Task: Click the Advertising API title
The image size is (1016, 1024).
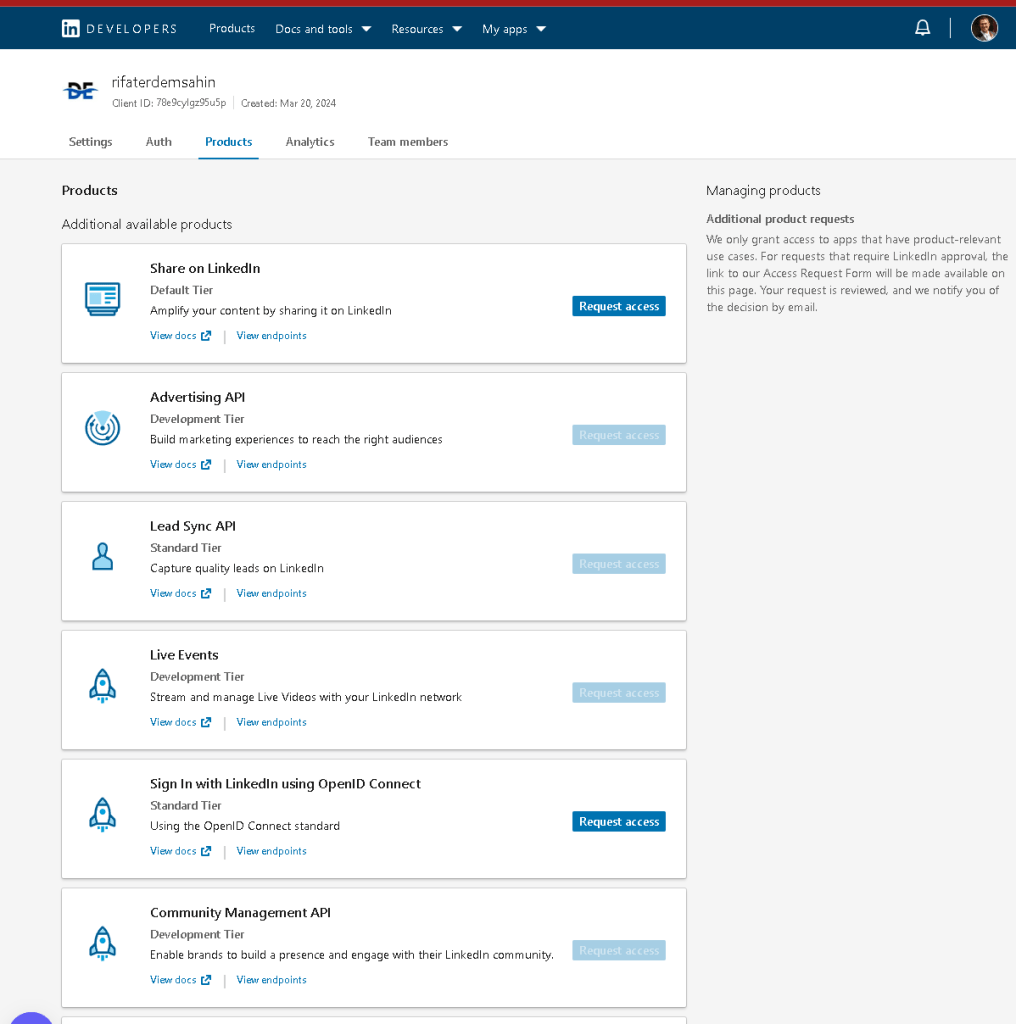Action: pyautogui.click(x=197, y=397)
